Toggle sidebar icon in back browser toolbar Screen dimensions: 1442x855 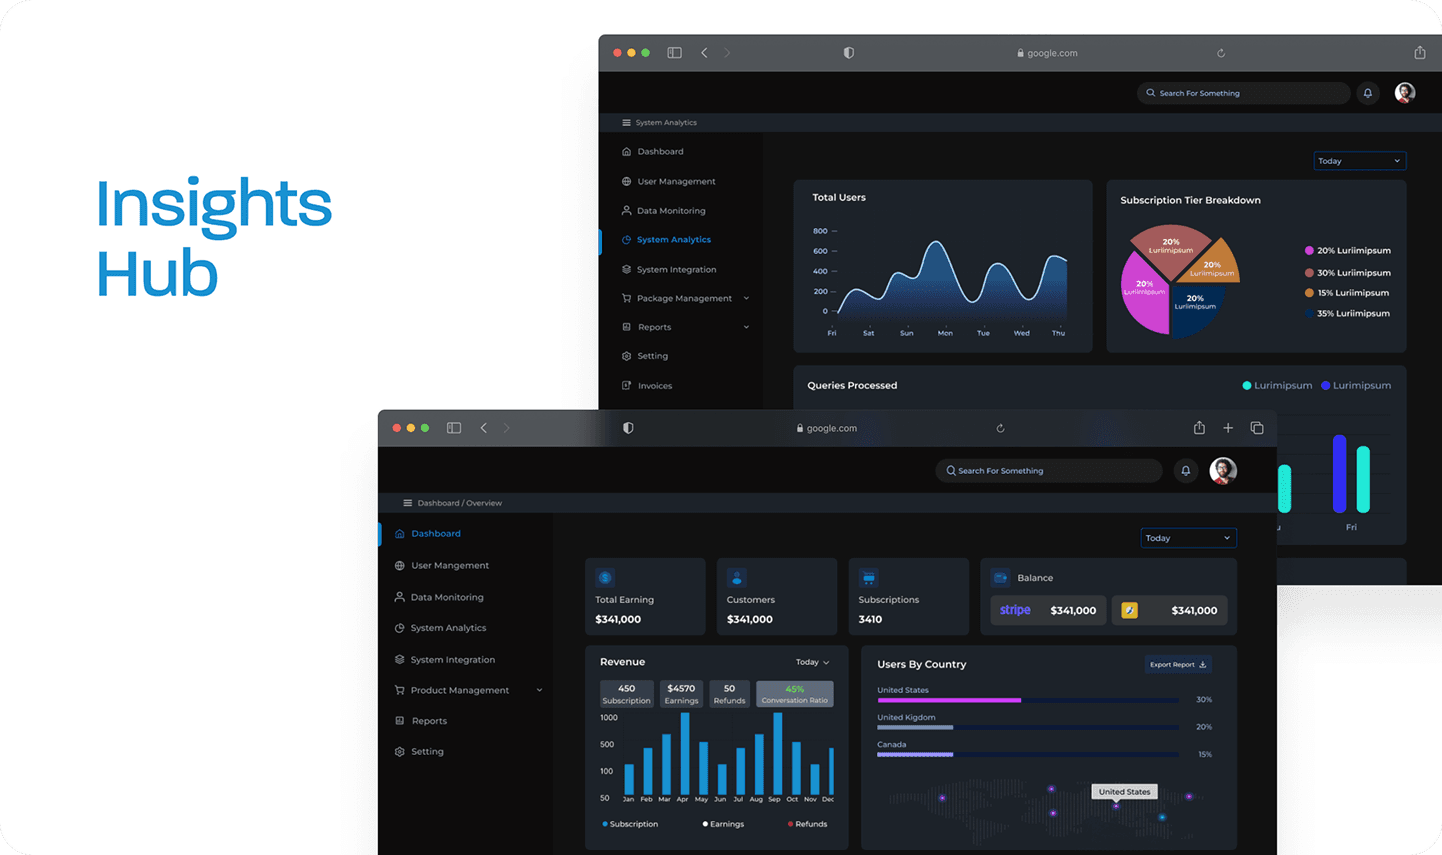pos(675,53)
